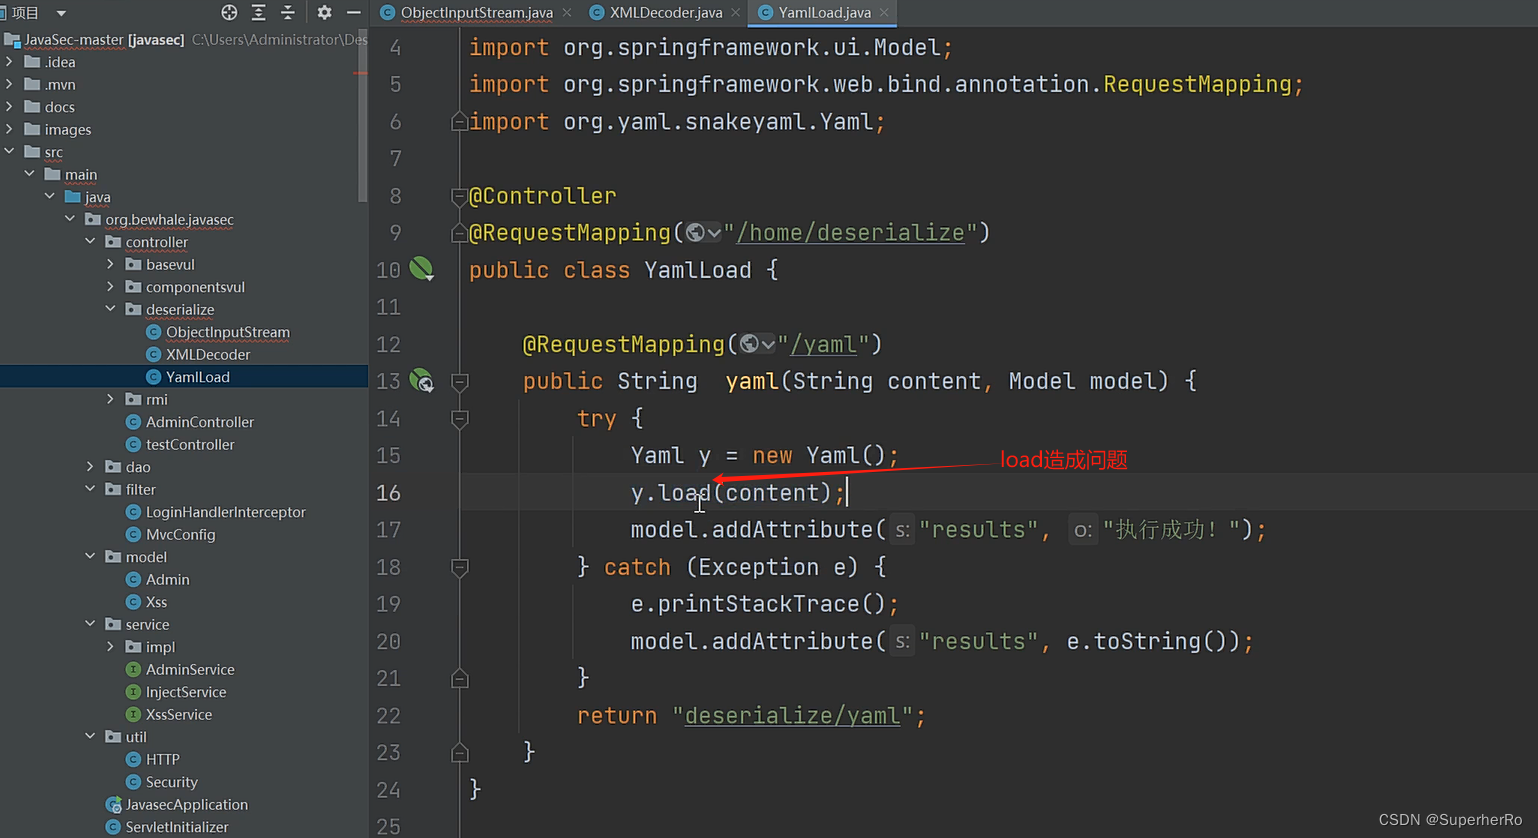Collapse the deserialize package
The height and width of the screenshot is (838, 1538).
(x=110, y=309)
